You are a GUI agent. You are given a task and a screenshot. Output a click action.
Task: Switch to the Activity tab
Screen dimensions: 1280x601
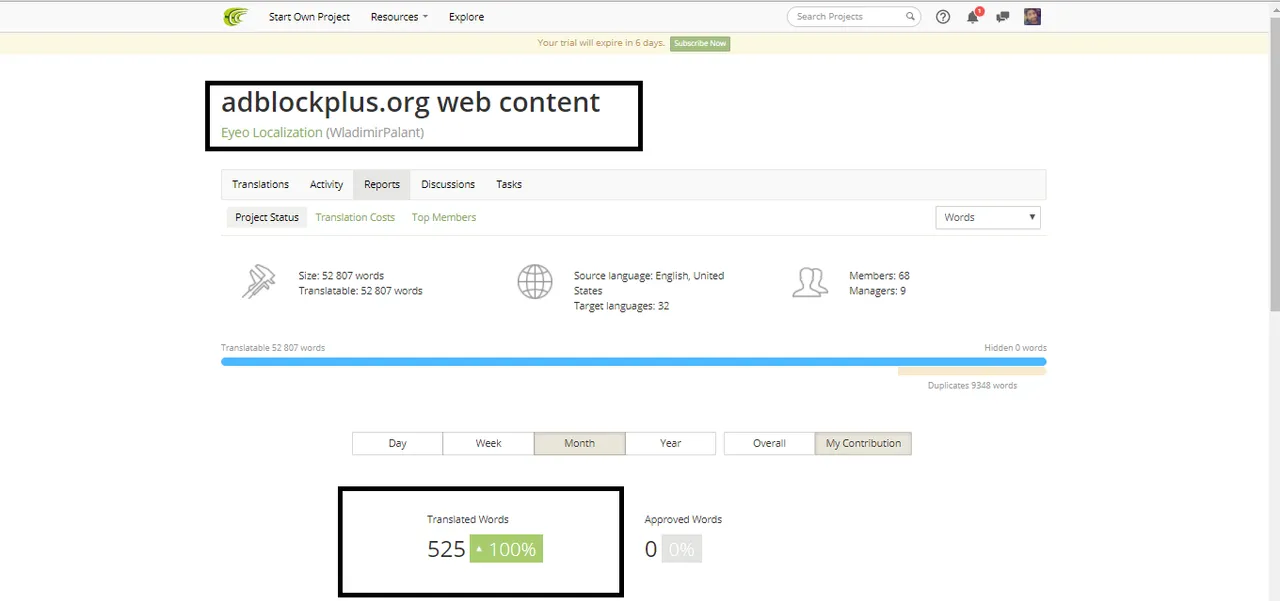click(326, 184)
